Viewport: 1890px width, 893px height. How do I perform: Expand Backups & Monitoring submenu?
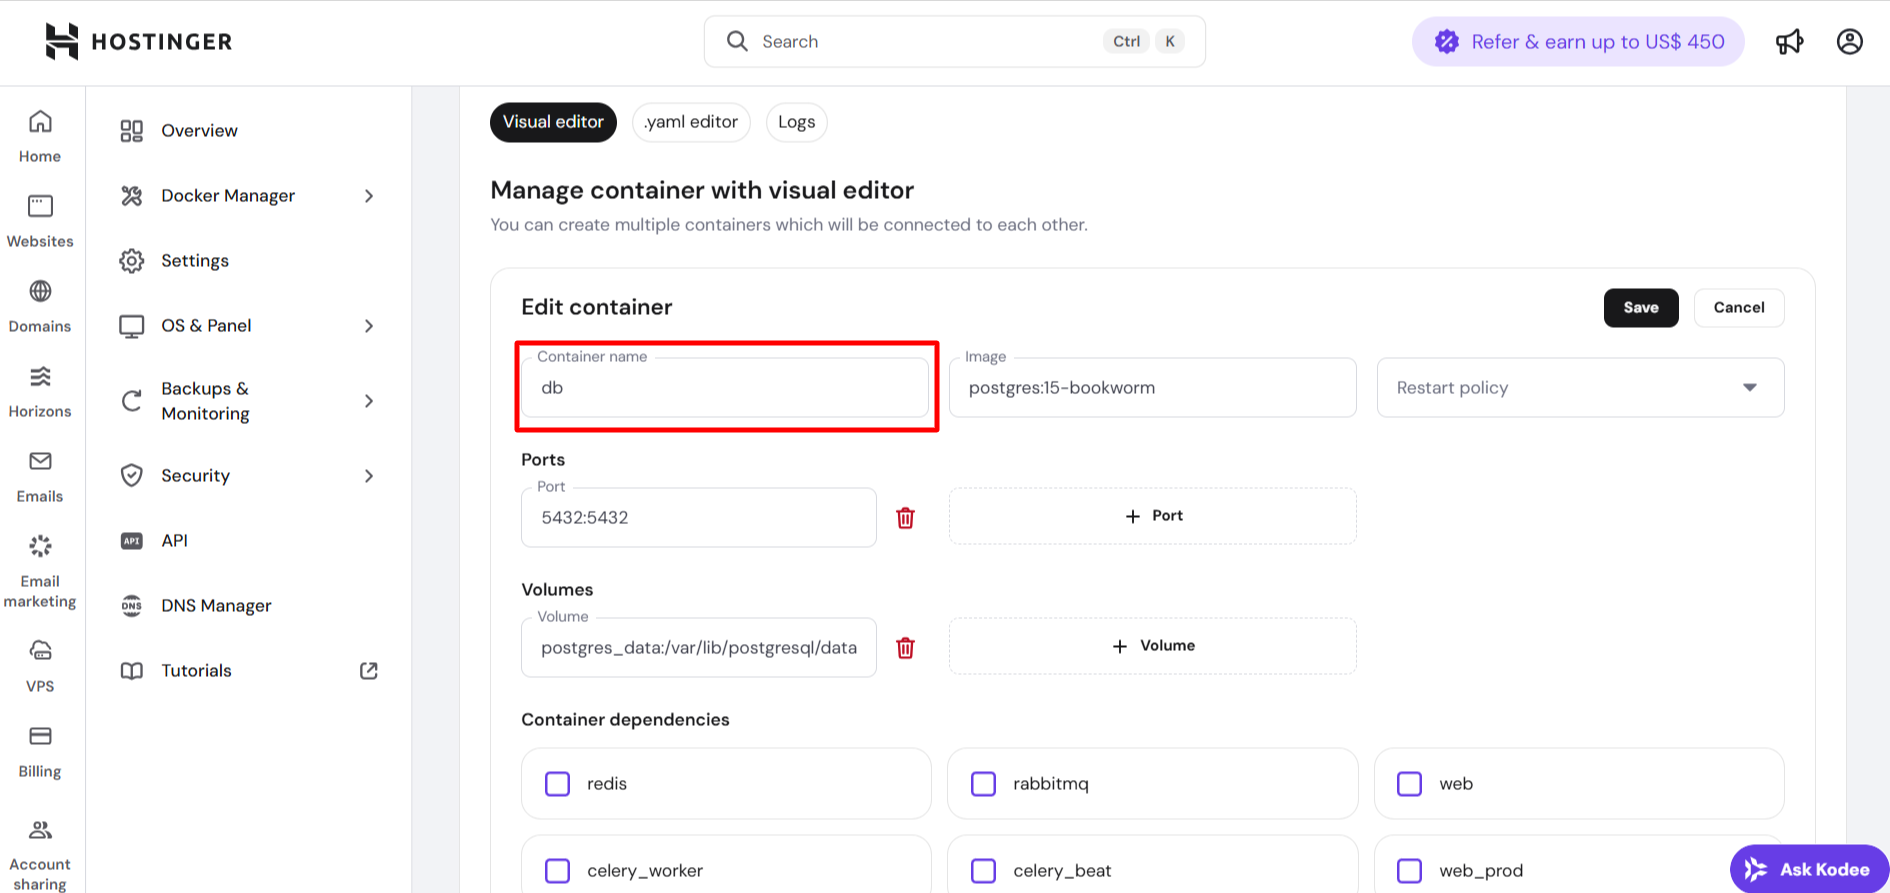[369, 401]
